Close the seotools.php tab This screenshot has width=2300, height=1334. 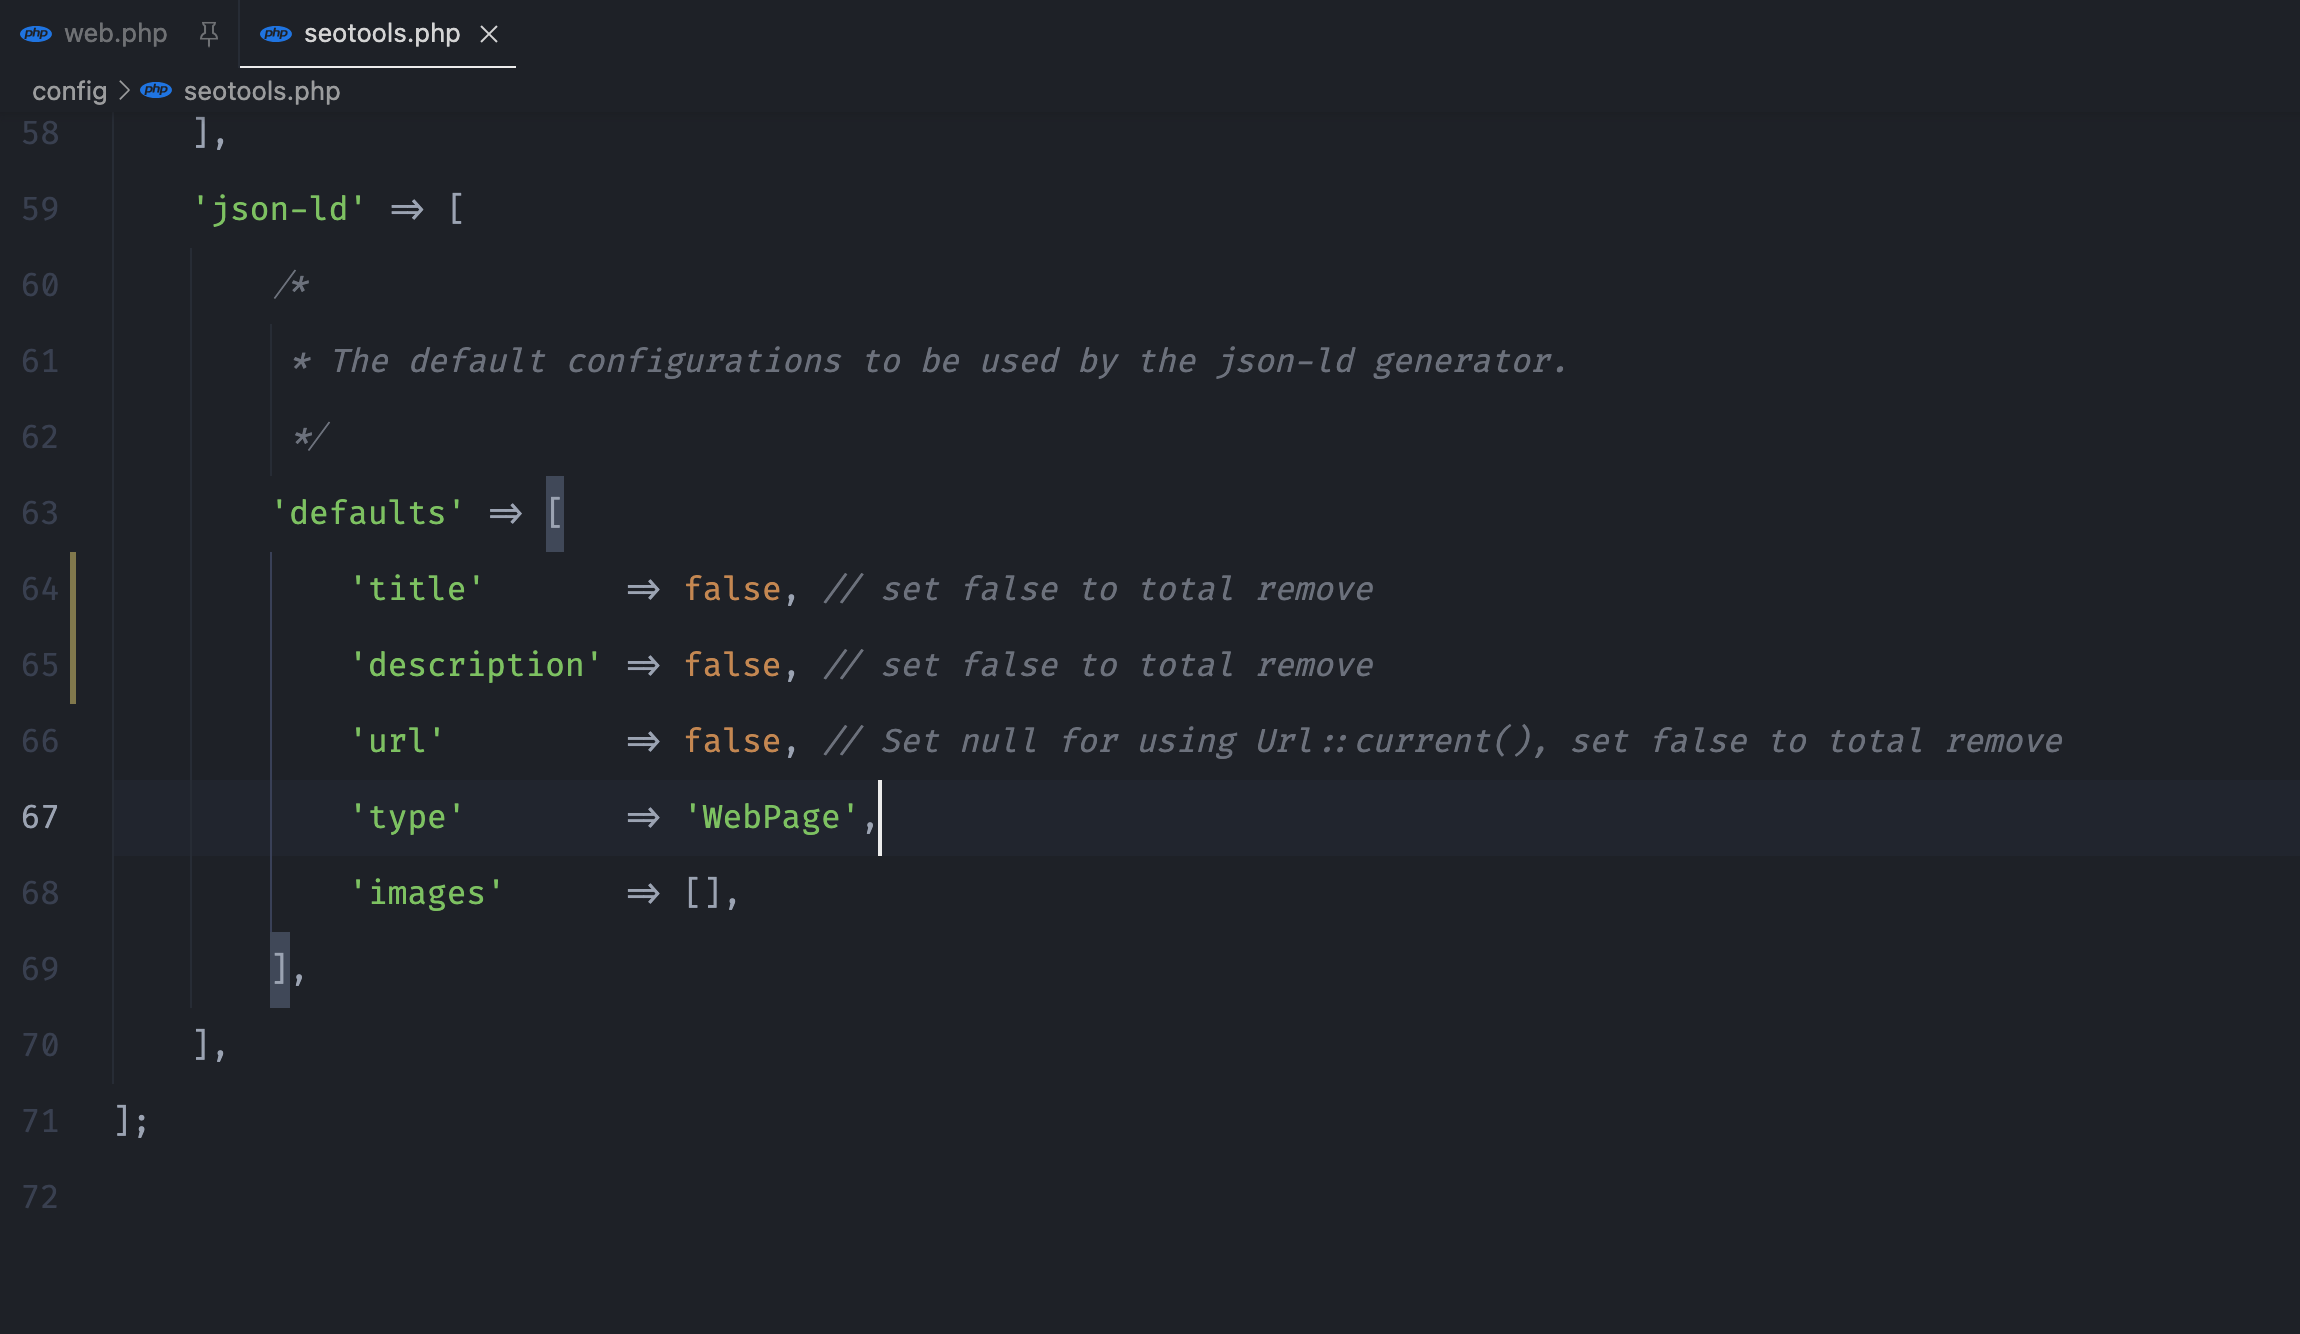(489, 33)
